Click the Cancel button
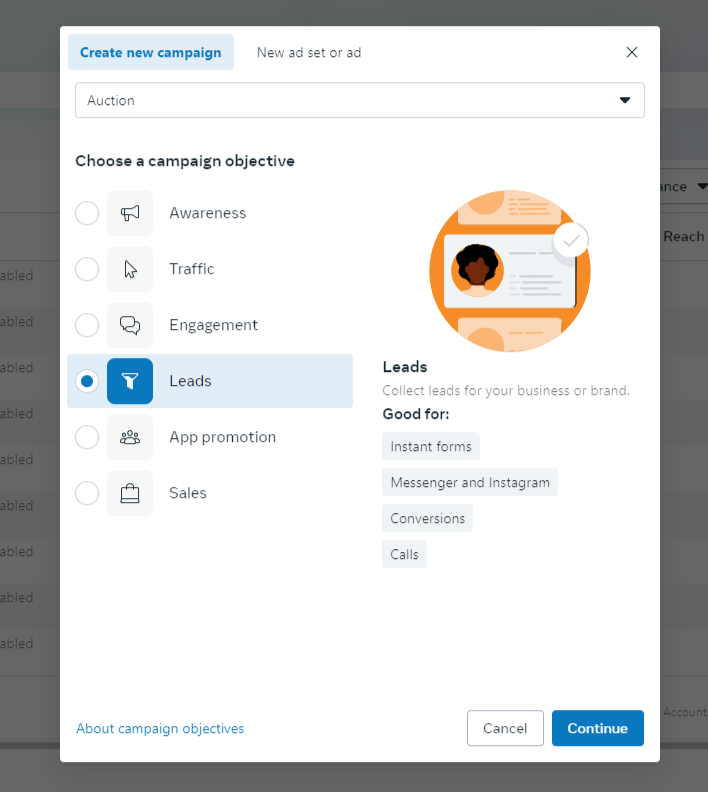 505,728
